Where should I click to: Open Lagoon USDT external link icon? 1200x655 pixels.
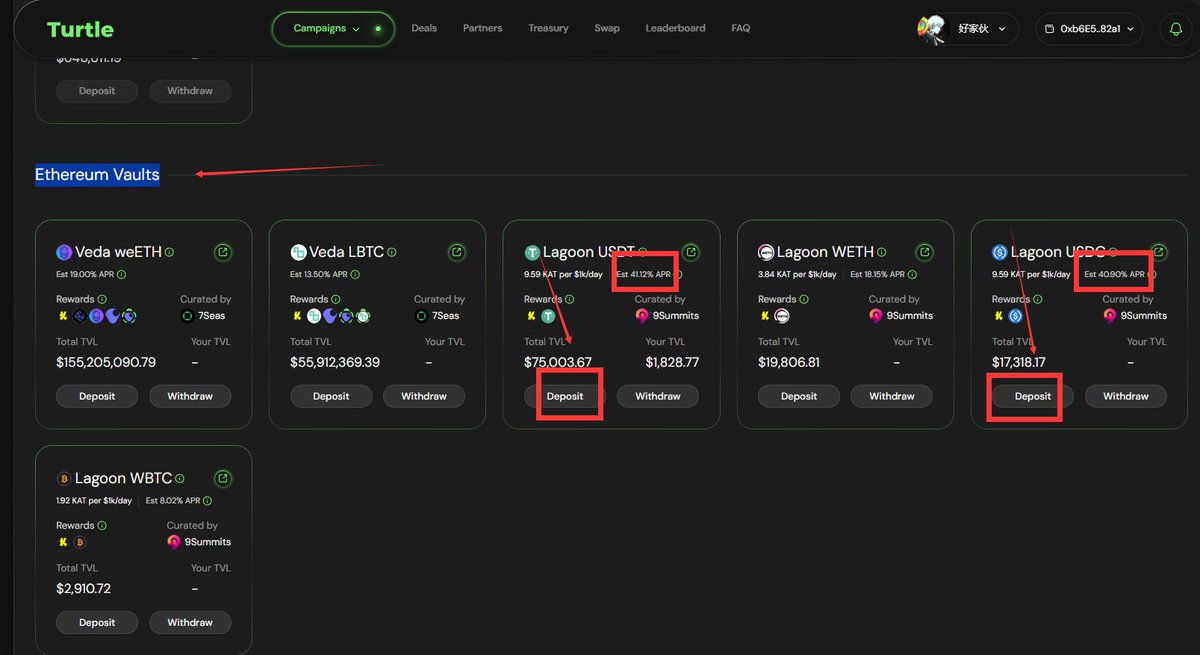coord(691,252)
